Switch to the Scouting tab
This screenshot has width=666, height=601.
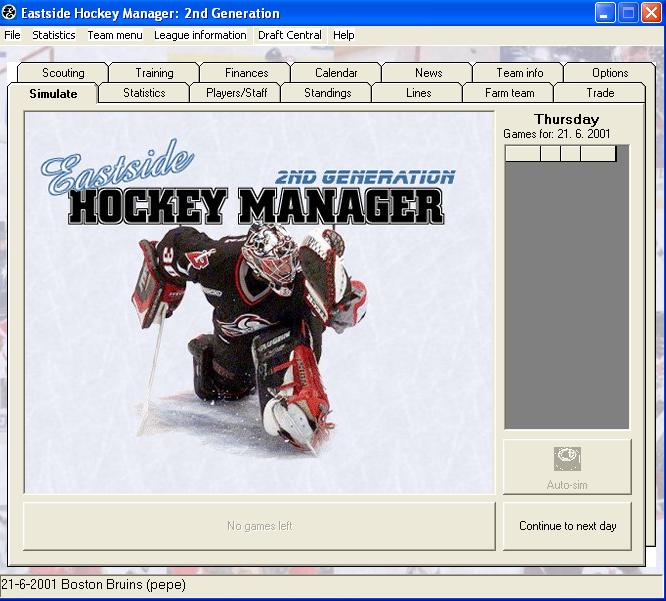click(63, 73)
